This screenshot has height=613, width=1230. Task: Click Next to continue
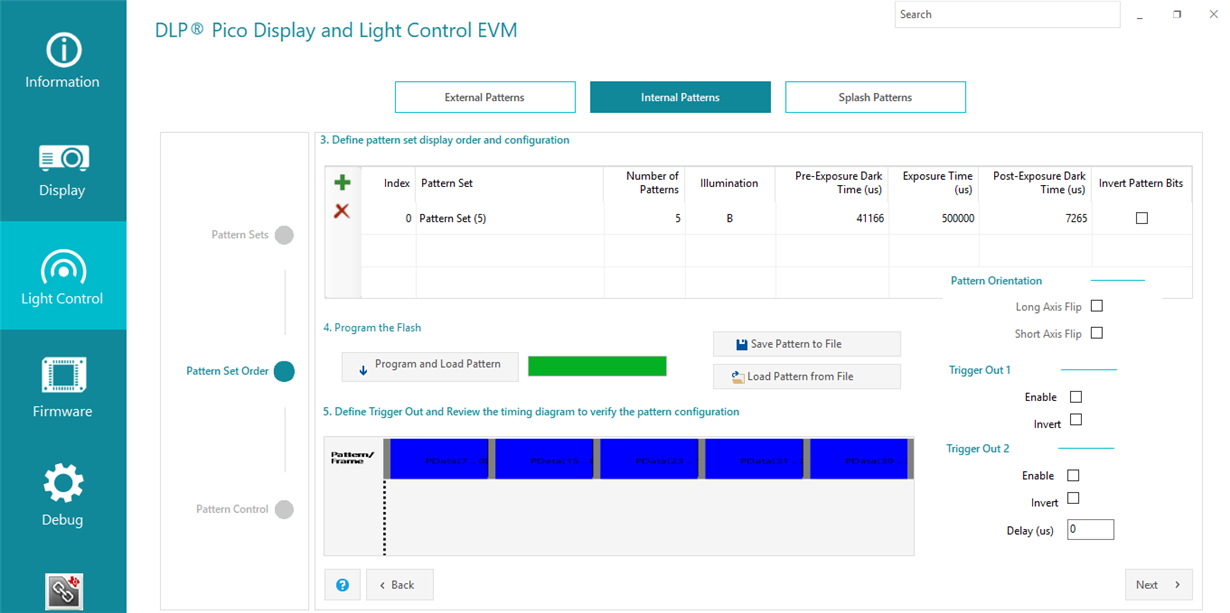[1159, 585]
